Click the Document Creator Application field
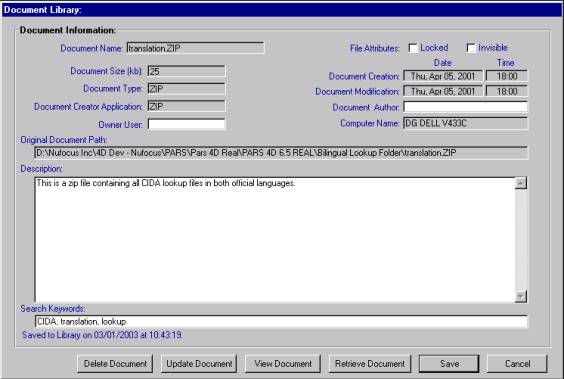This screenshot has width=564, height=379. (x=186, y=106)
